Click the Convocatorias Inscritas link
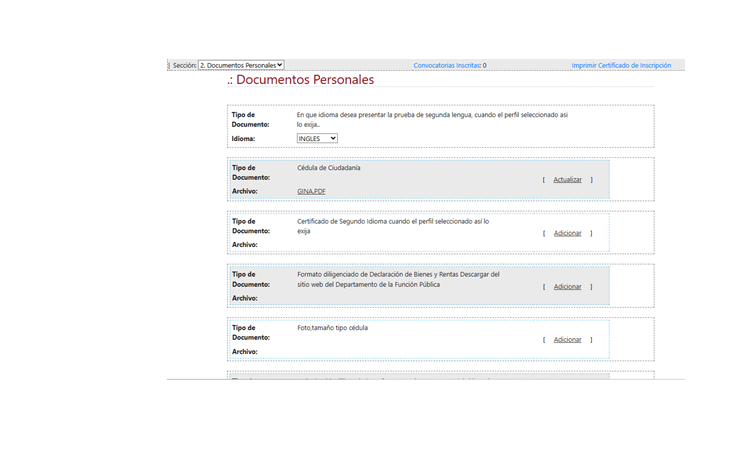 (x=447, y=65)
